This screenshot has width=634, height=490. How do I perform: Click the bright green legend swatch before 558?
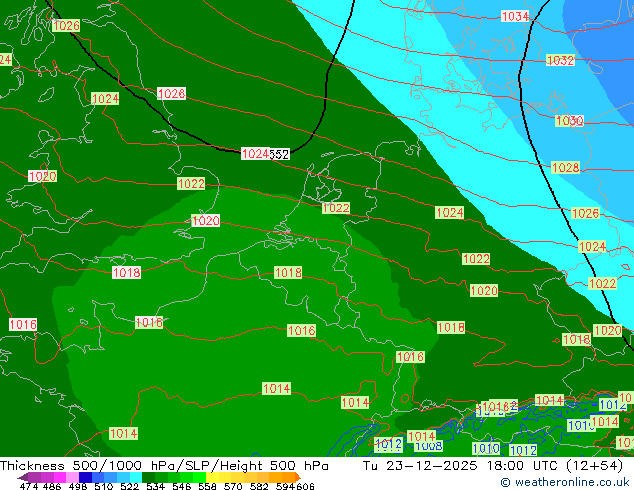[199, 477]
